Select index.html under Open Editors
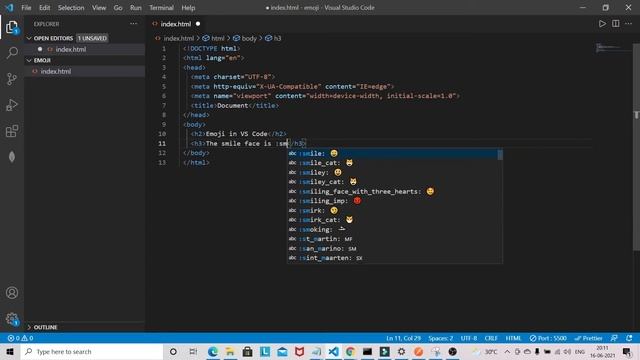640x360 pixels. coord(84,49)
